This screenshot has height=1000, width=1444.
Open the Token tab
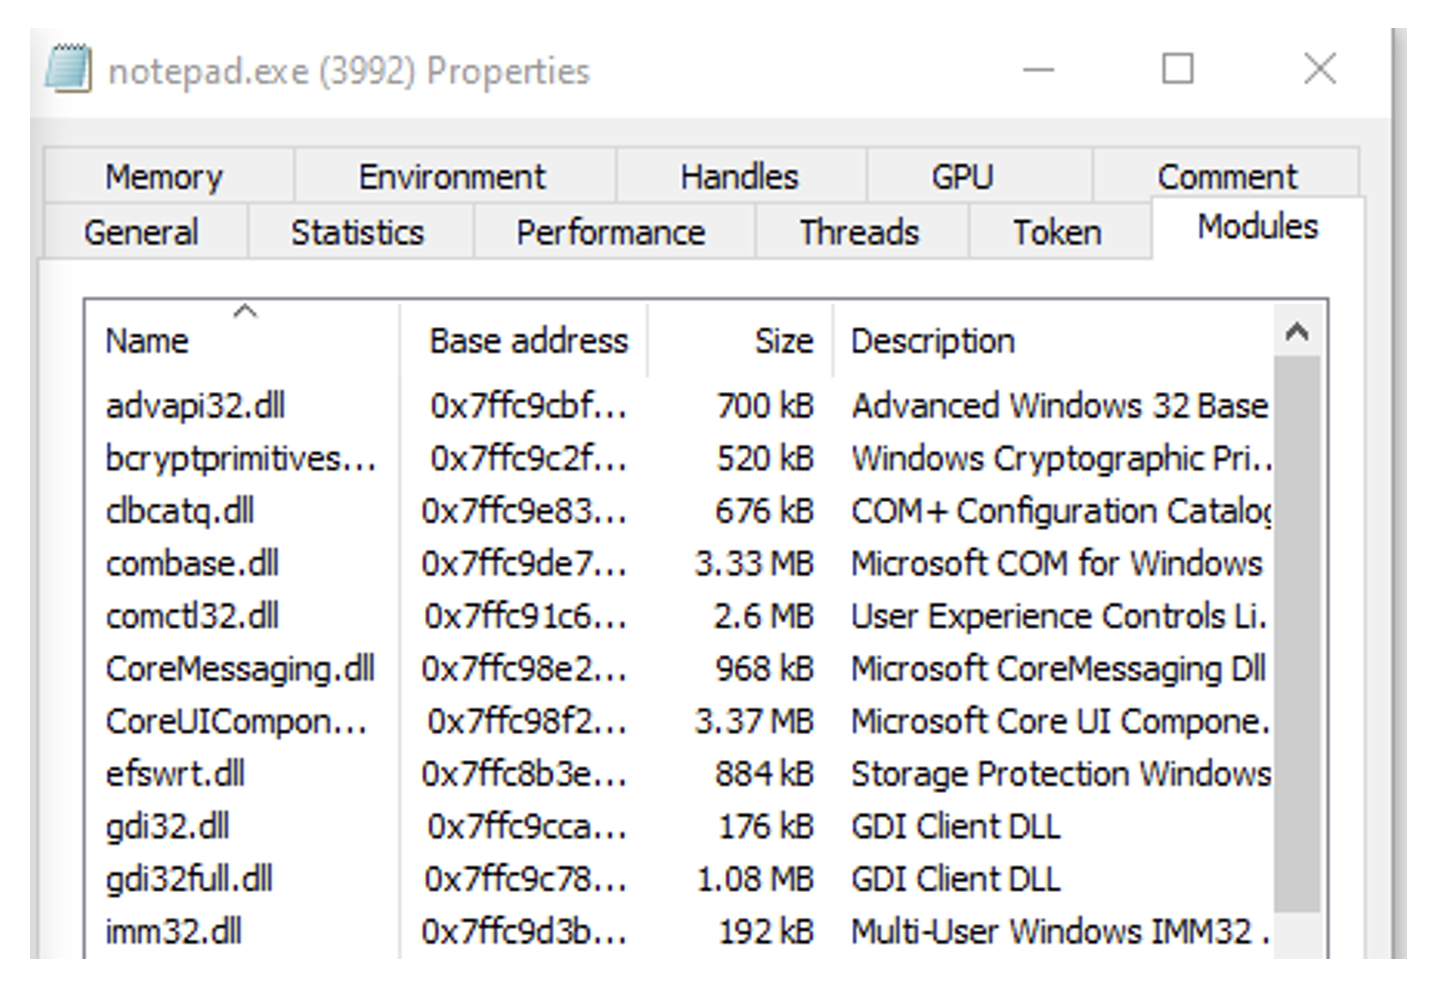coord(1057,232)
